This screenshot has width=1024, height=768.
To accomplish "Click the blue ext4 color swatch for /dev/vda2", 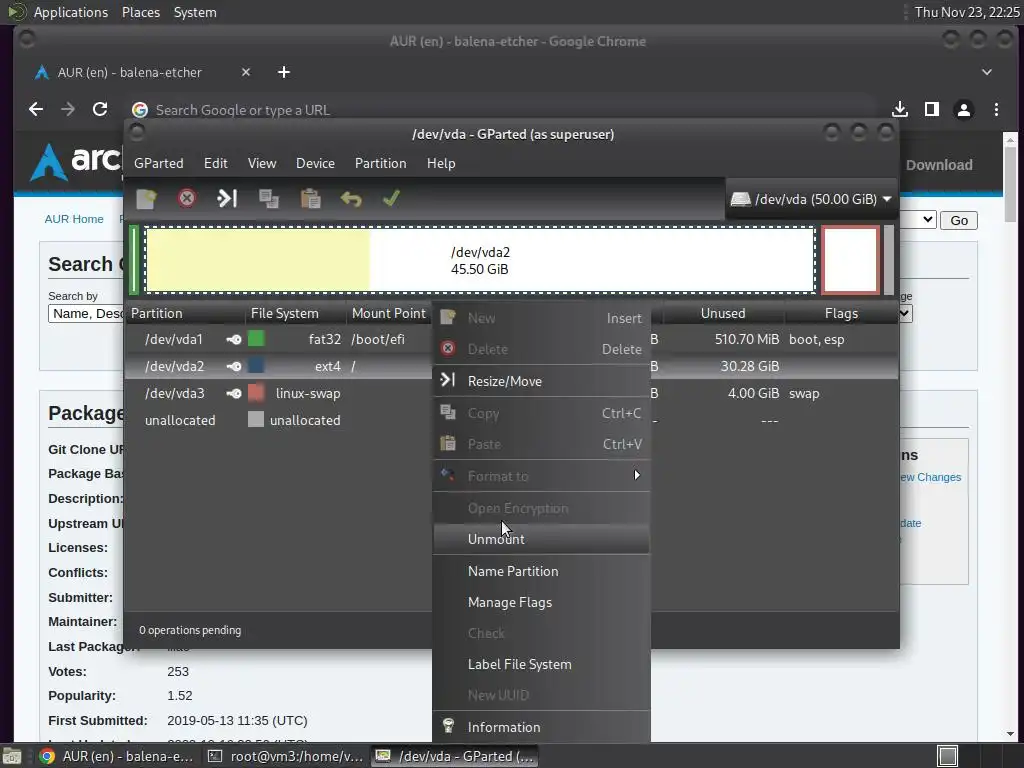I will point(256,366).
